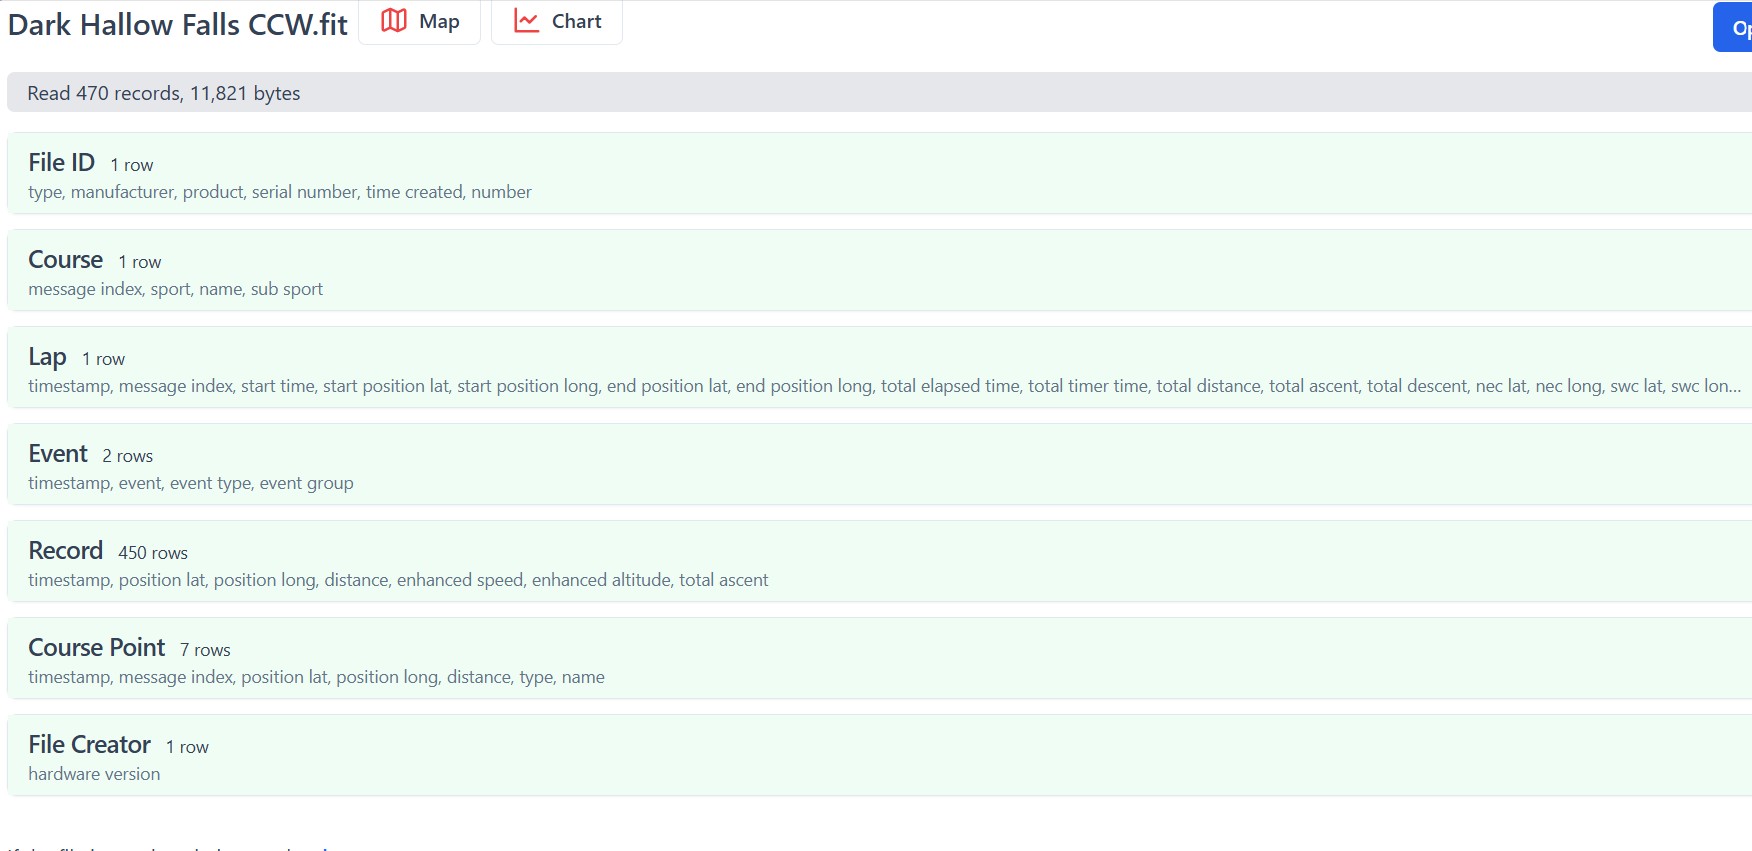
Task: Click the 'Dark Hallow Falls CCW.fit' title
Action: pyautogui.click(x=178, y=25)
